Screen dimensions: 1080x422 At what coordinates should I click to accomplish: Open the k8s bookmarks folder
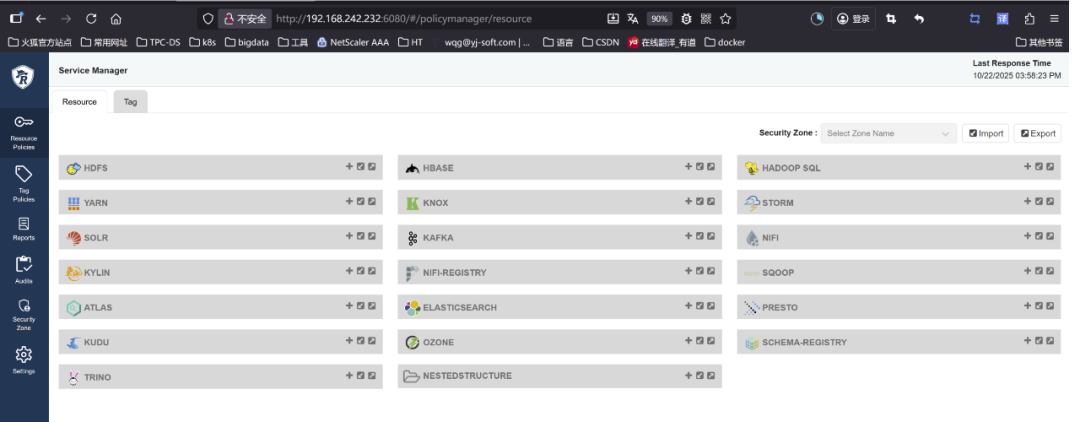(x=202, y=42)
